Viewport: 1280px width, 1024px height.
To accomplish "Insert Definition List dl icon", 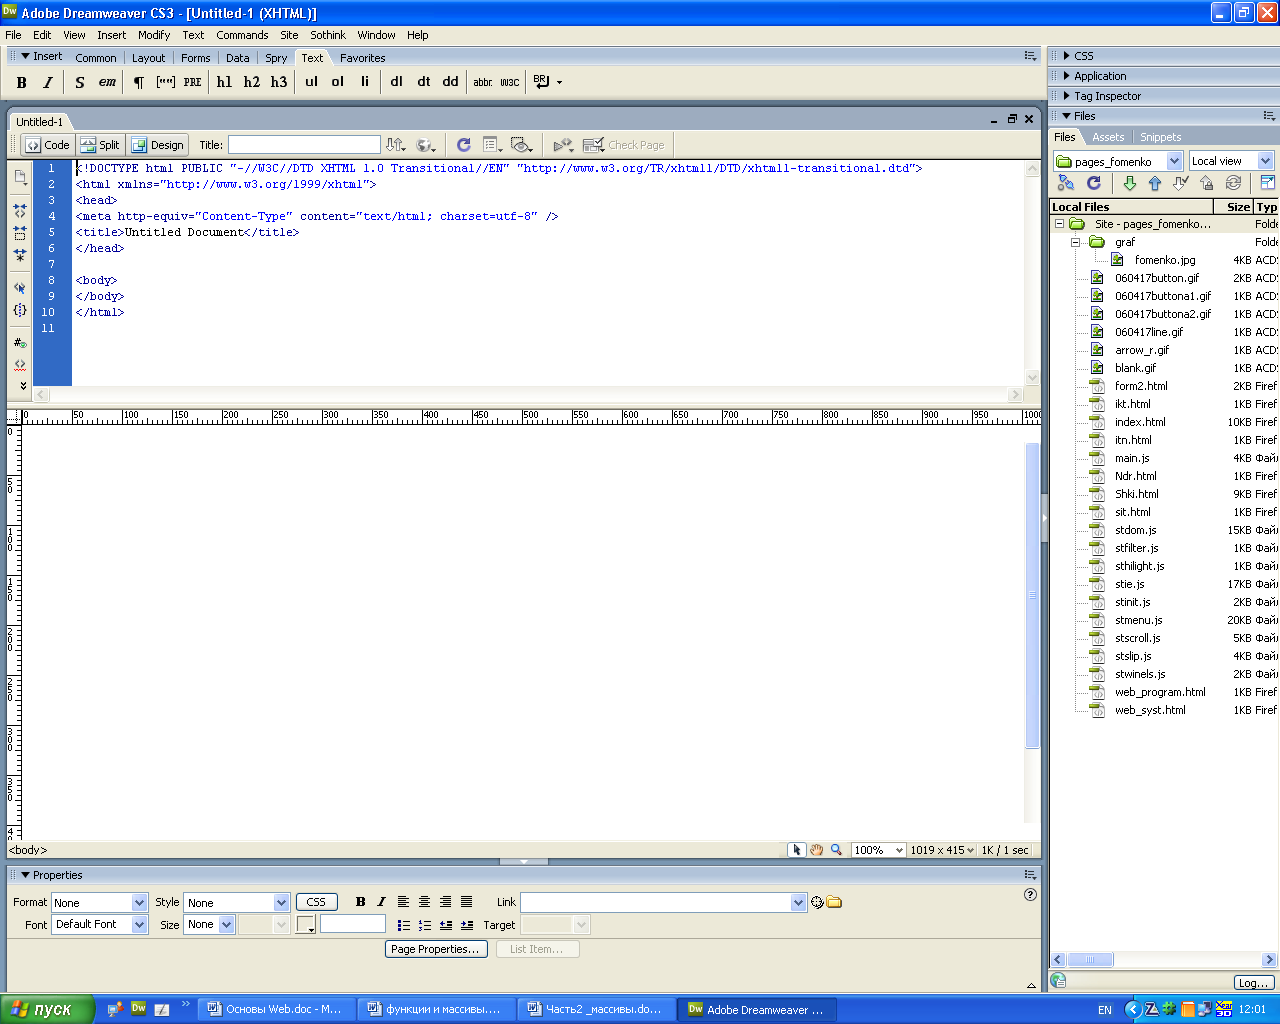I will (396, 82).
